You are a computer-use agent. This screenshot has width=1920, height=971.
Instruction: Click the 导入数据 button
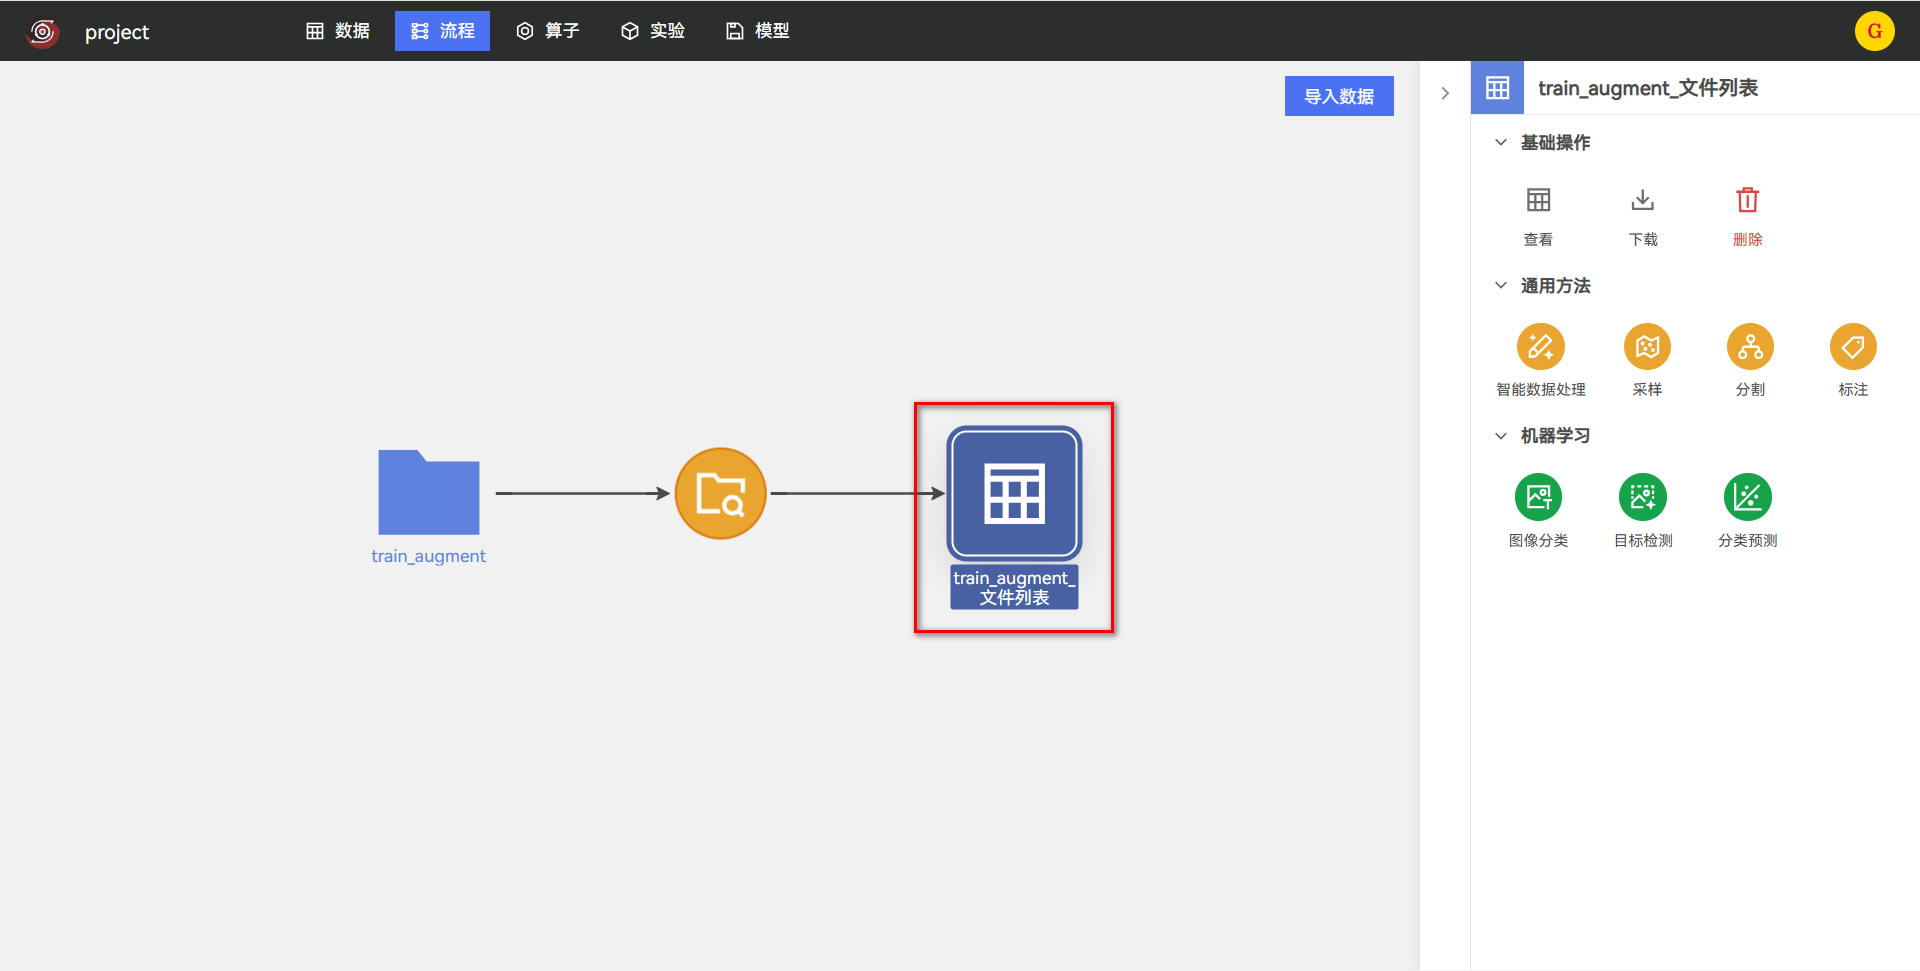(1339, 96)
